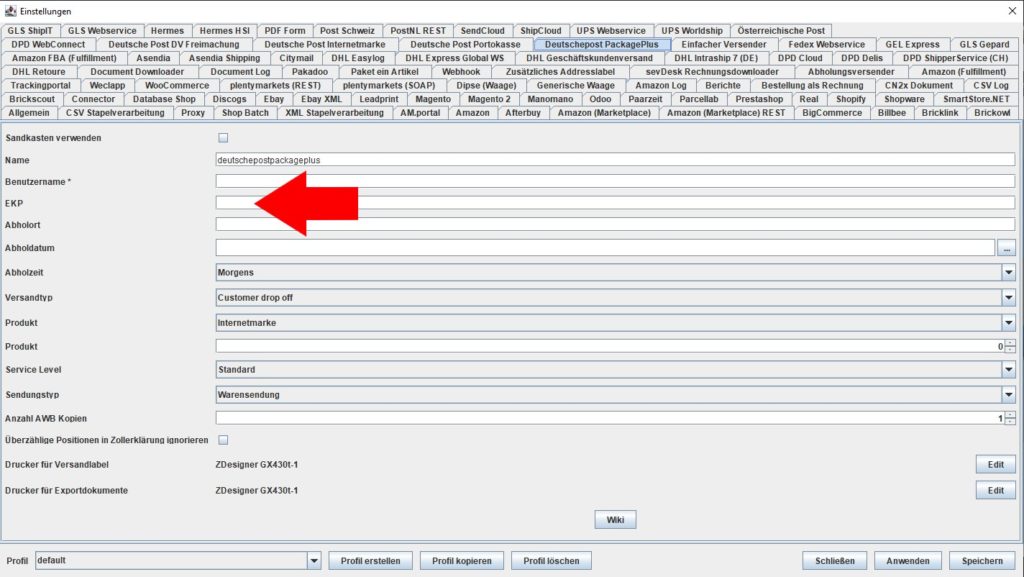Select the Webhook tab

(x=461, y=72)
